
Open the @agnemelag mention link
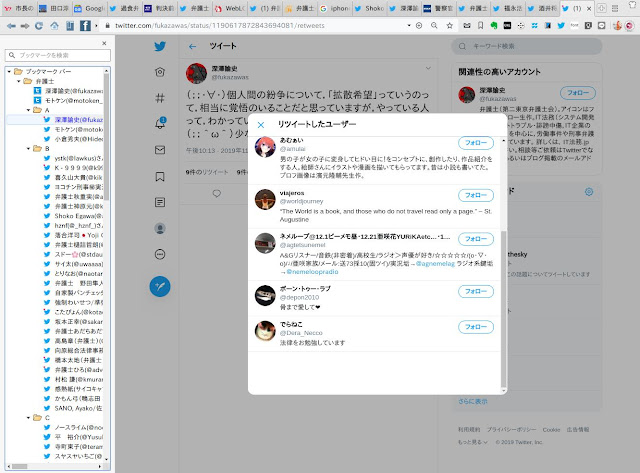[435, 264]
